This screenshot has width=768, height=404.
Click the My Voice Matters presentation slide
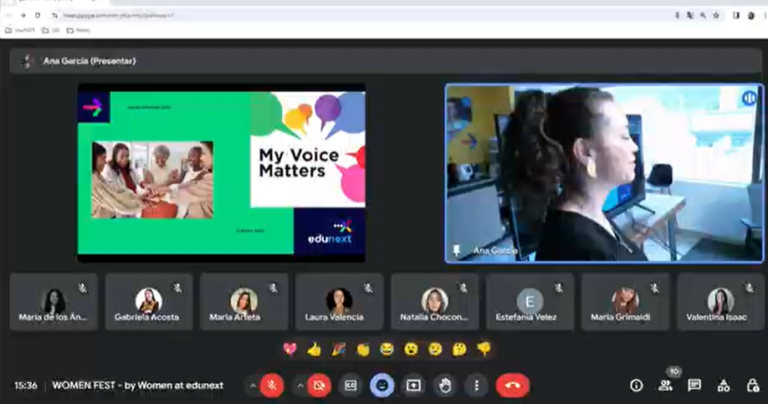pos(221,173)
